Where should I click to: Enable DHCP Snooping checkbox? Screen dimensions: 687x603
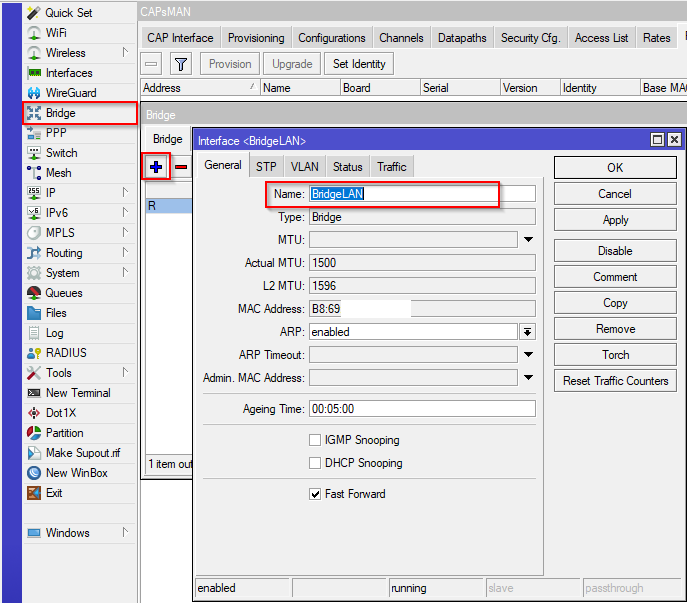click(x=315, y=463)
